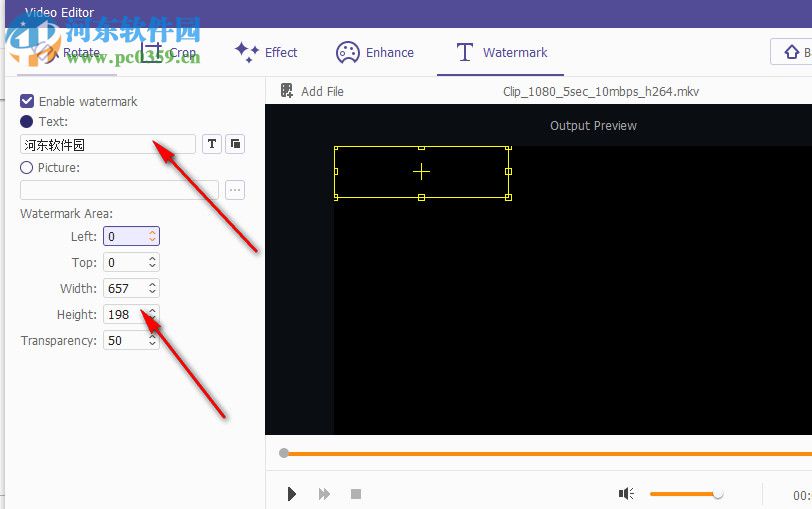Increase the Left value stepper
This screenshot has height=509, width=812.
[x=152, y=232]
